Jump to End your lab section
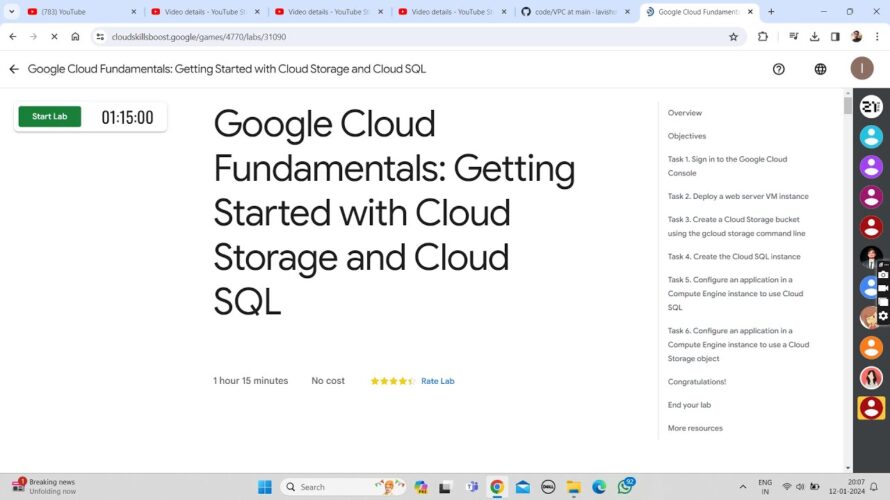The height and width of the screenshot is (500, 890). [689, 405]
